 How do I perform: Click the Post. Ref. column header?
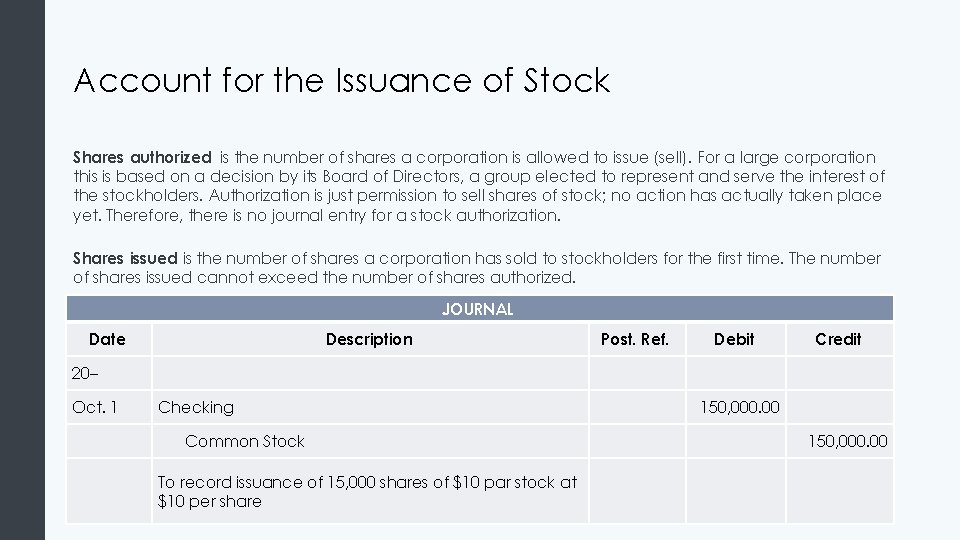coord(635,339)
